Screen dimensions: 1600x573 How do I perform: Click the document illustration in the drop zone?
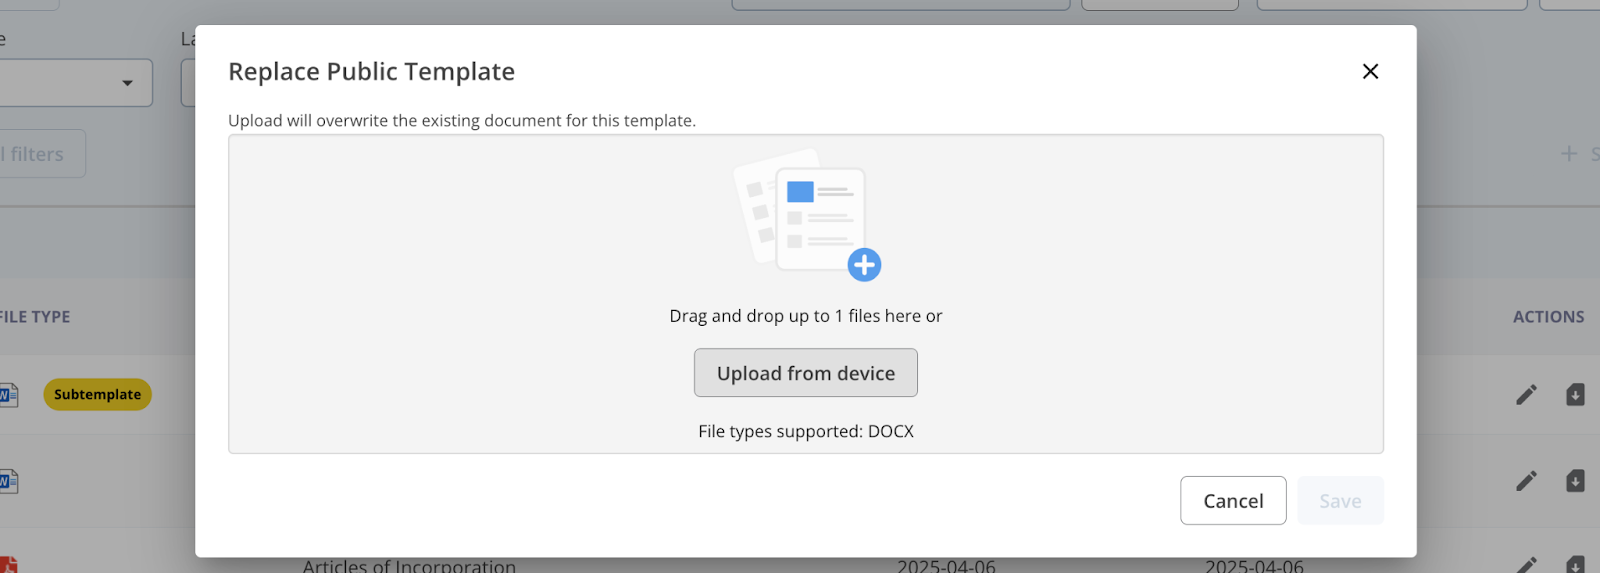(x=807, y=215)
